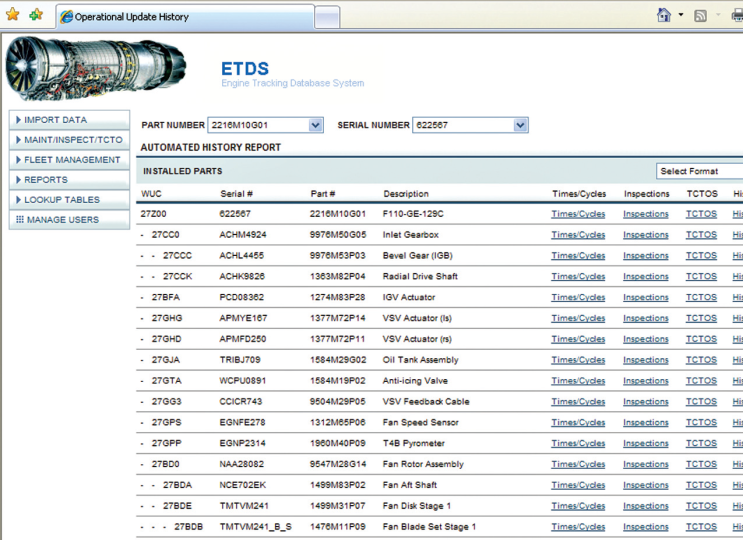Click the arrow icon beside REPORTS
Viewport: 743px width, 540px height.
(18, 180)
